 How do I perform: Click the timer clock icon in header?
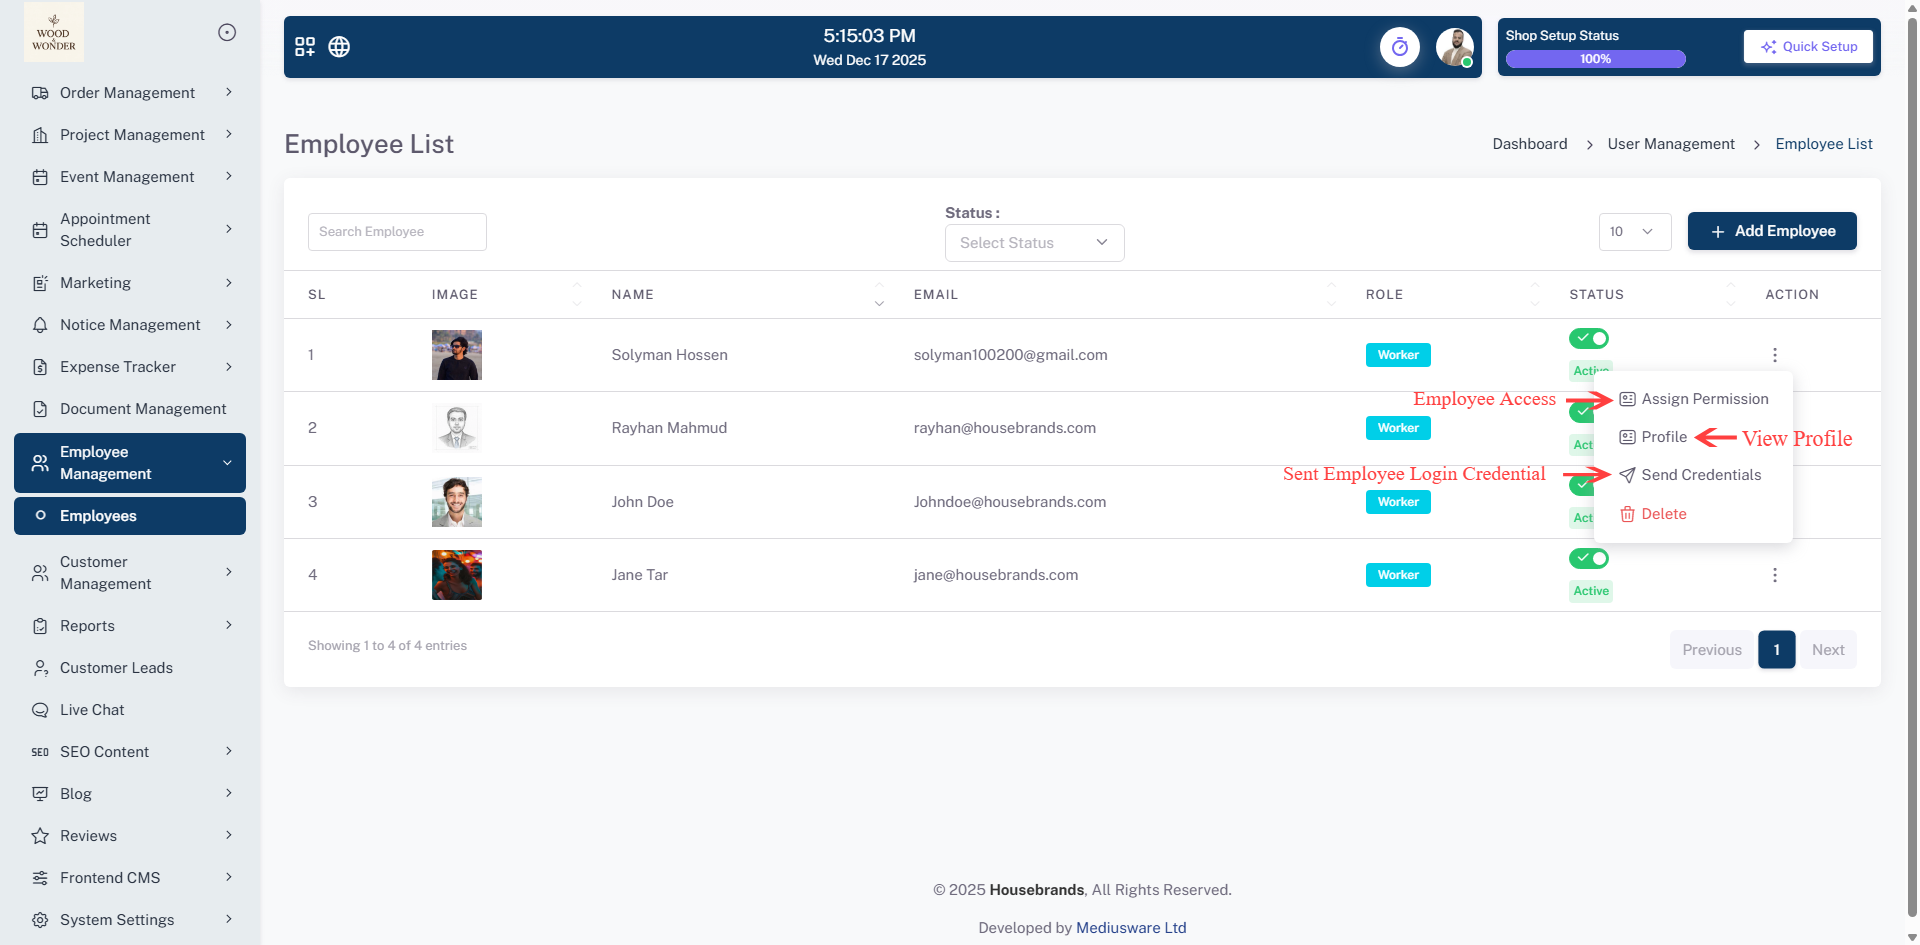(1399, 47)
